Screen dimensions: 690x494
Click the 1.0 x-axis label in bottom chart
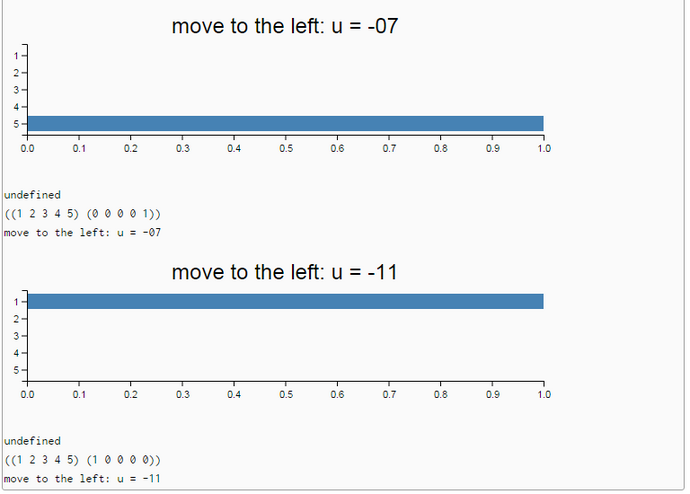coord(544,394)
